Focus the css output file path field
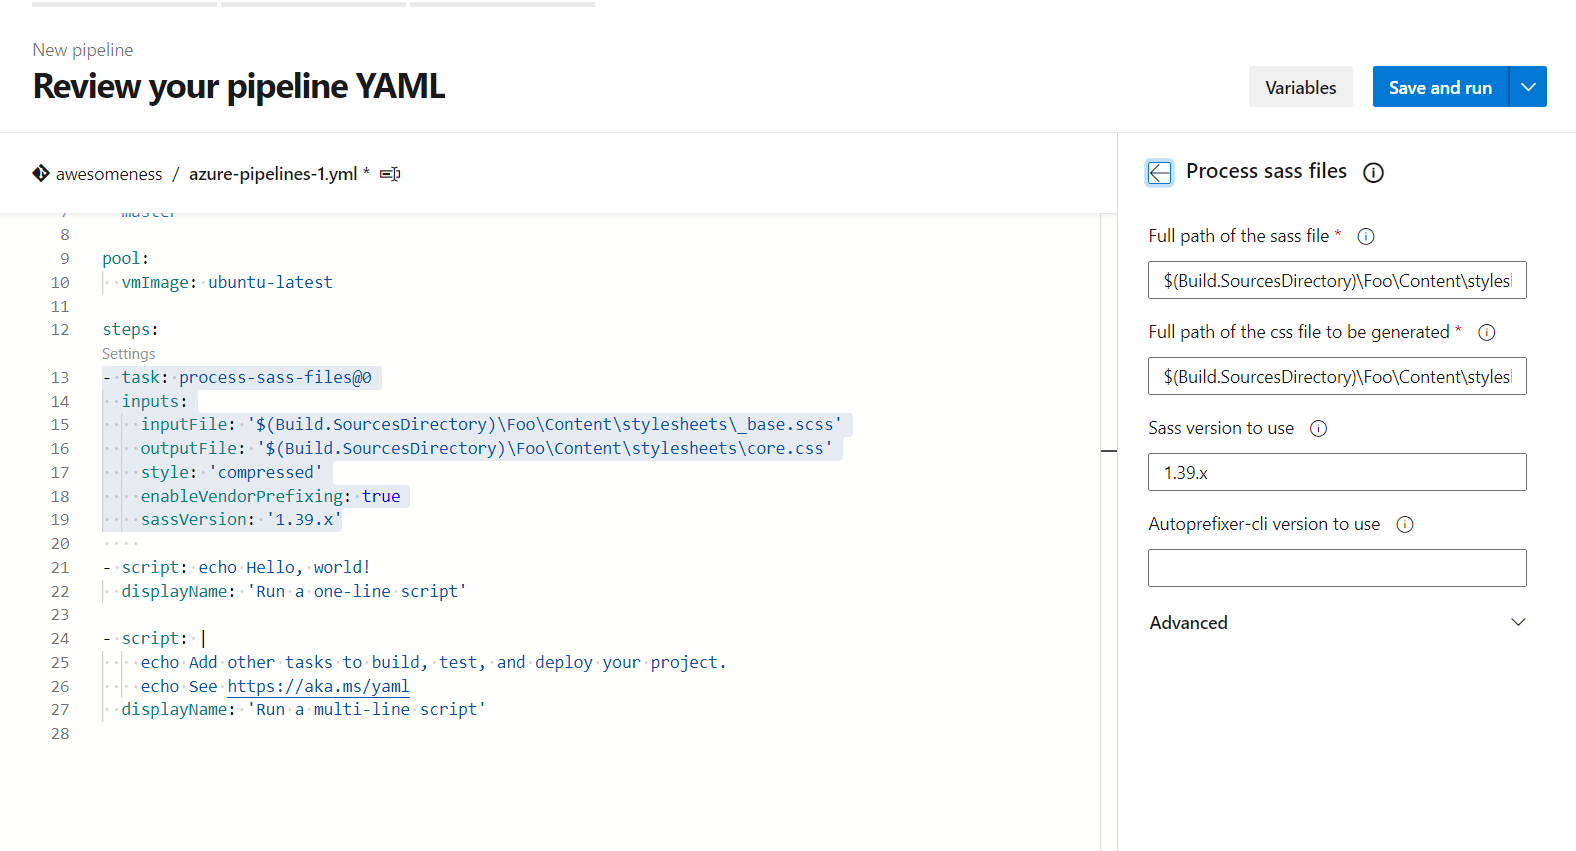The image size is (1576, 851). [x=1337, y=377]
